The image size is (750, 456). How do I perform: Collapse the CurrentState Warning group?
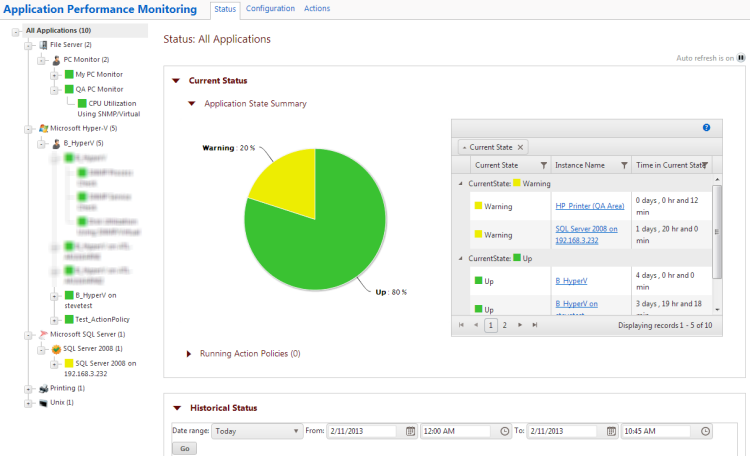click(x=460, y=183)
